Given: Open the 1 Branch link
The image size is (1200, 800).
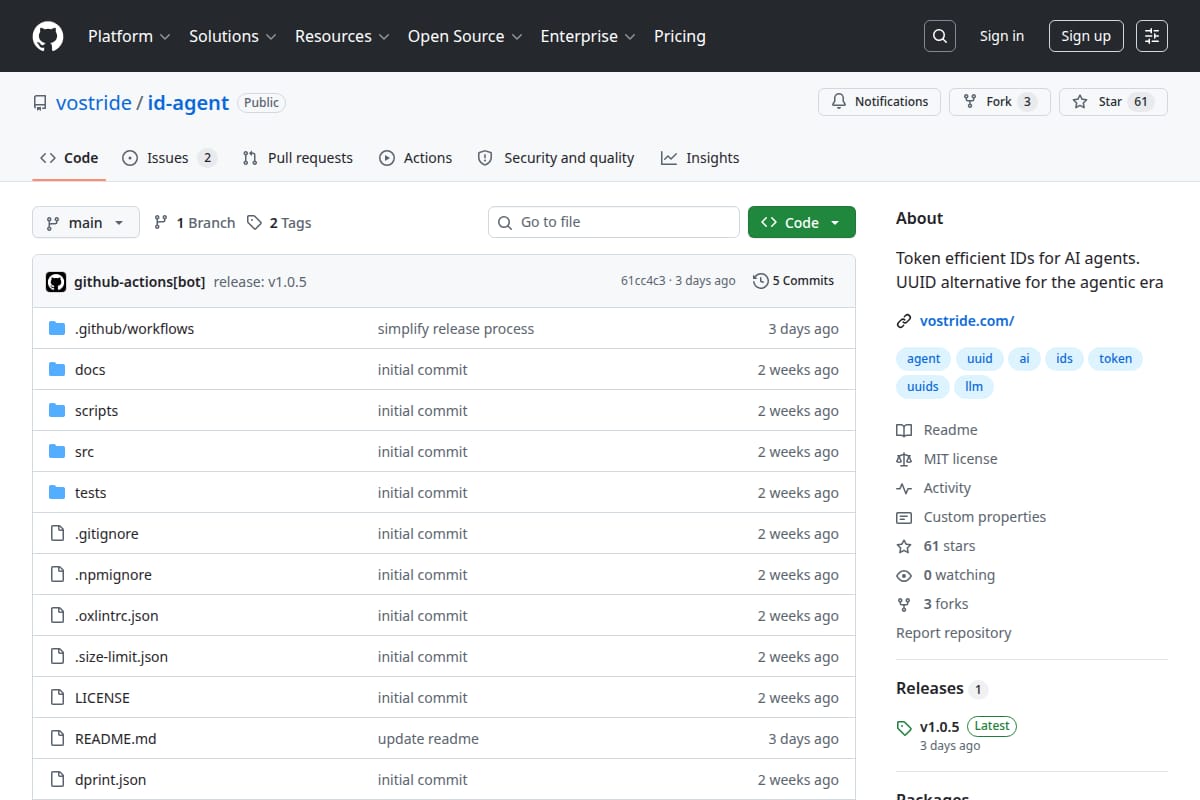Looking at the screenshot, I should (194, 223).
